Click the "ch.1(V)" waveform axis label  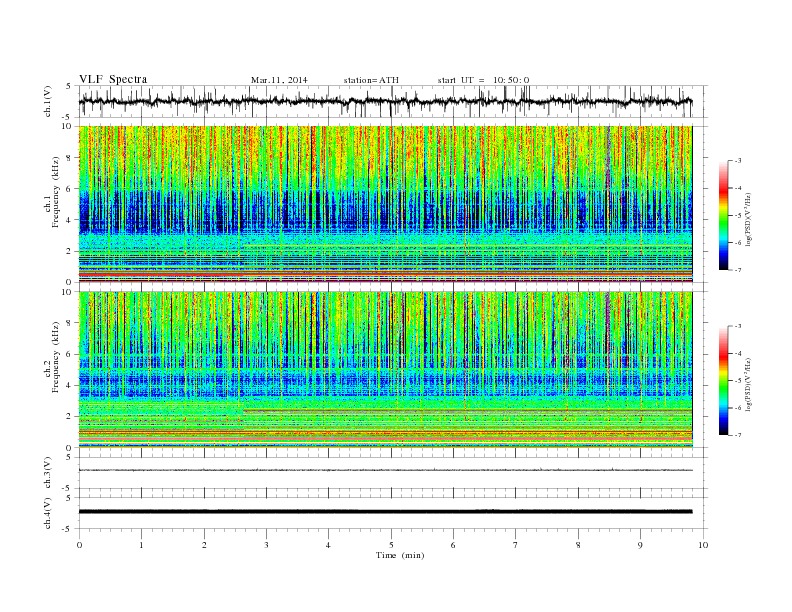[48, 101]
